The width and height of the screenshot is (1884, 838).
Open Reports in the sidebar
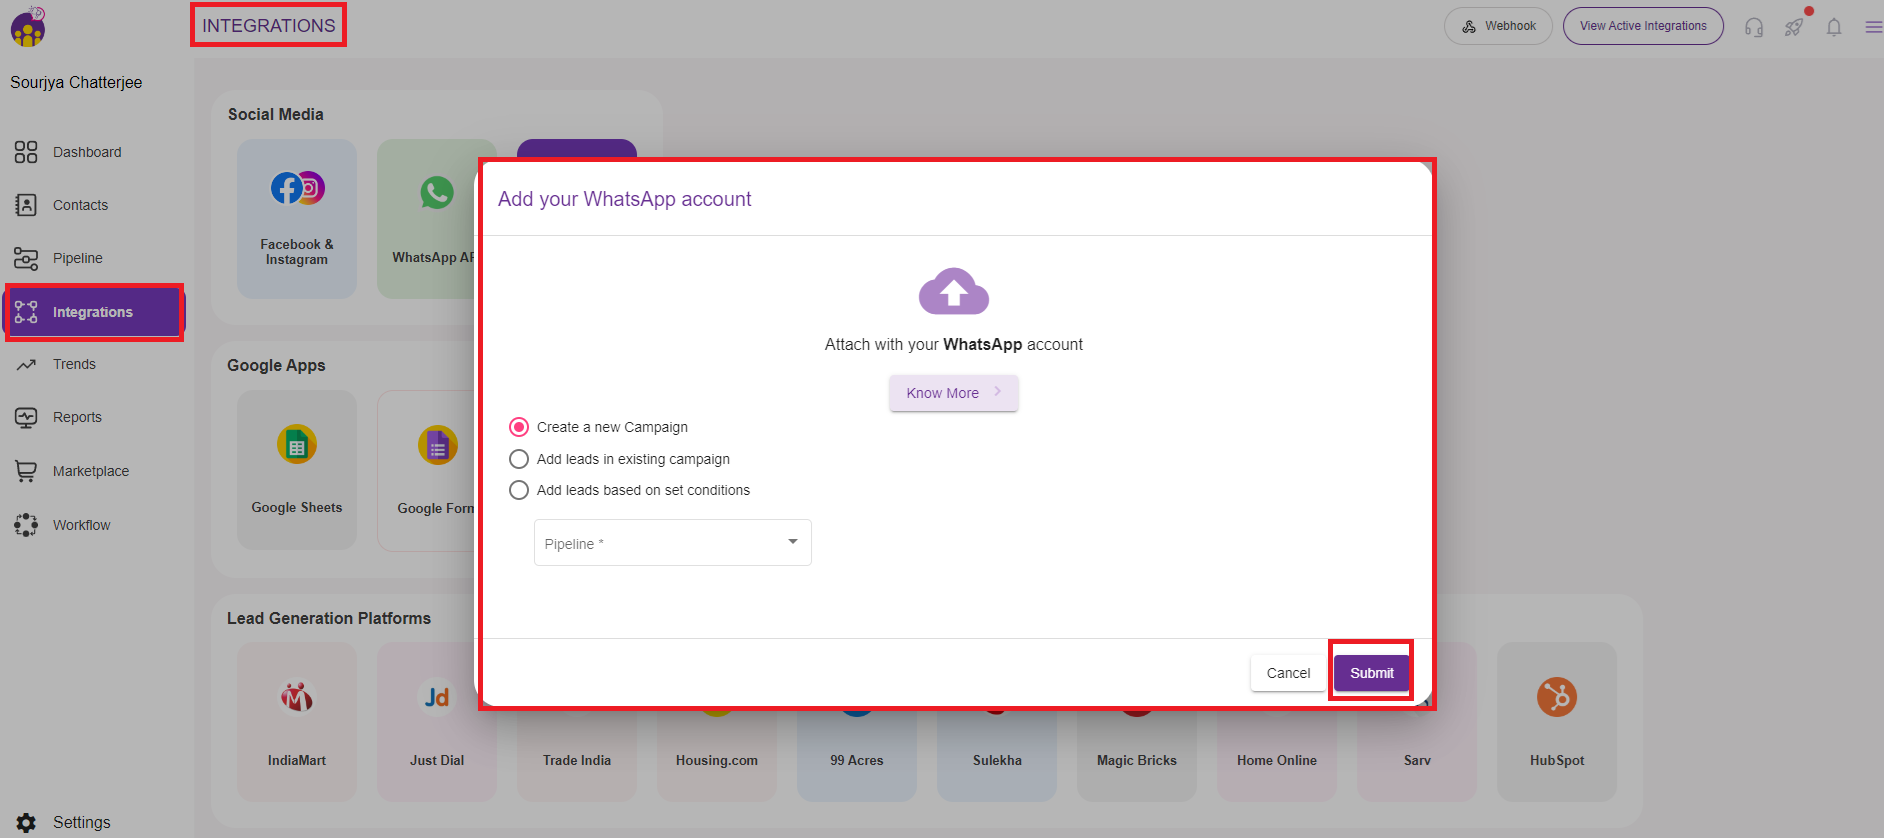click(x=77, y=417)
